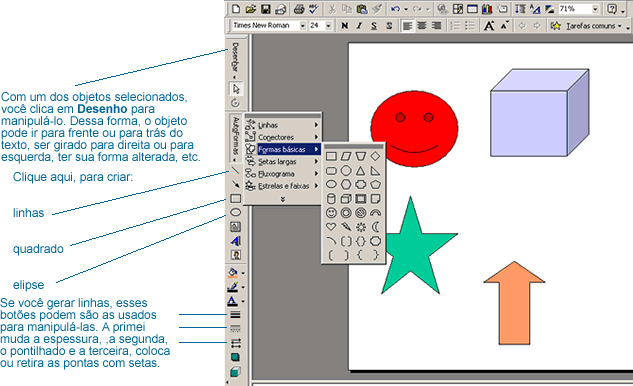633x386 pixels.
Task: Run the spelling check (ABC checkmark)
Action: coord(314,8)
